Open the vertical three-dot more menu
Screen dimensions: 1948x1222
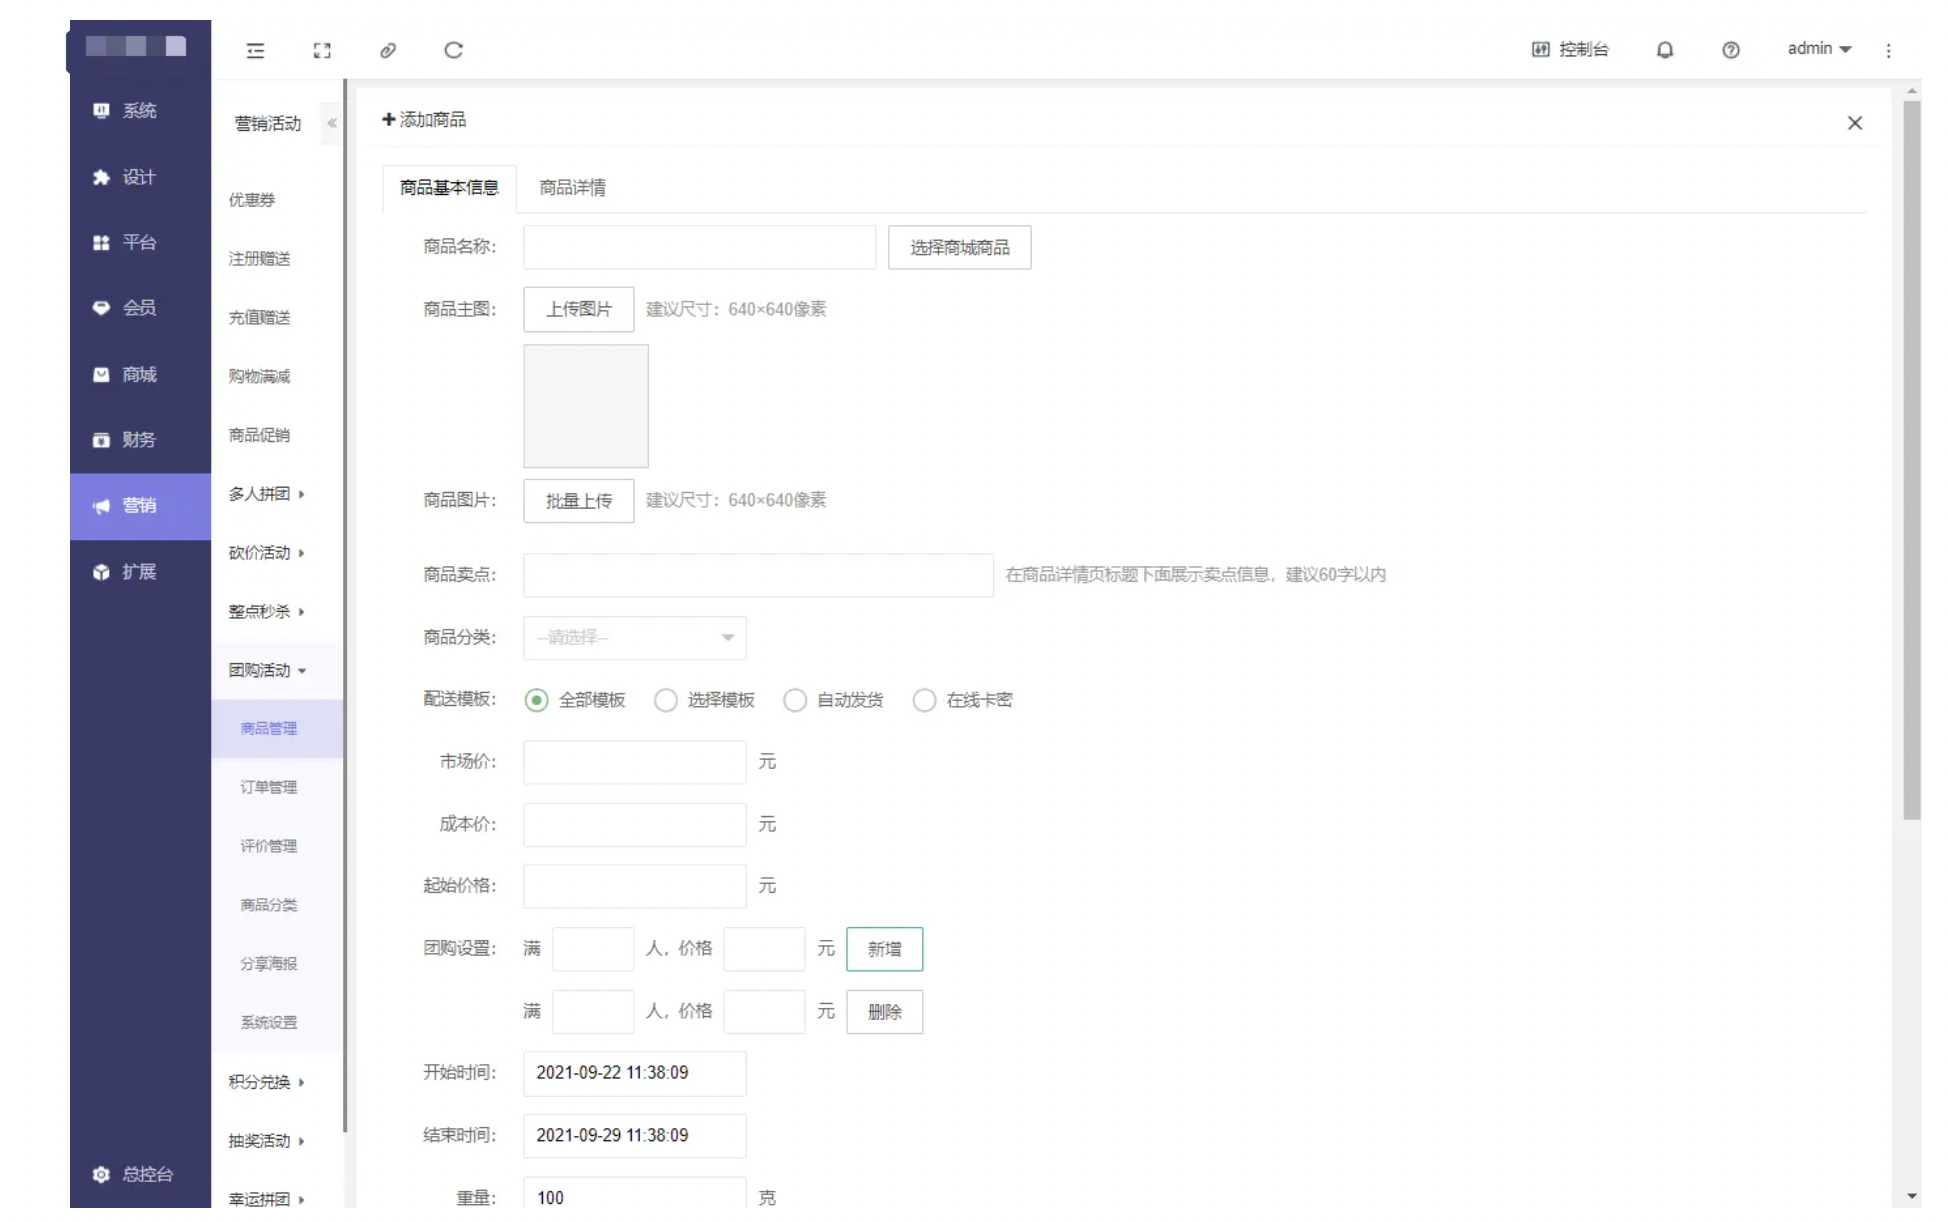pos(1888,50)
